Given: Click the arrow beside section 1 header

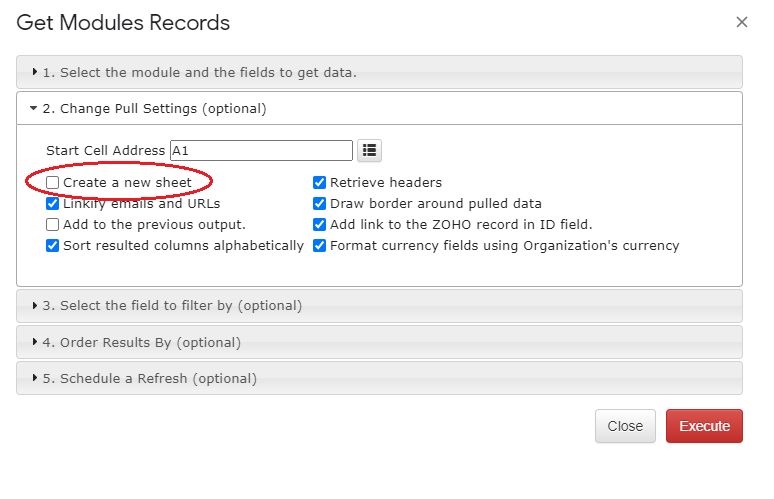Looking at the screenshot, I should tap(35, 72).
